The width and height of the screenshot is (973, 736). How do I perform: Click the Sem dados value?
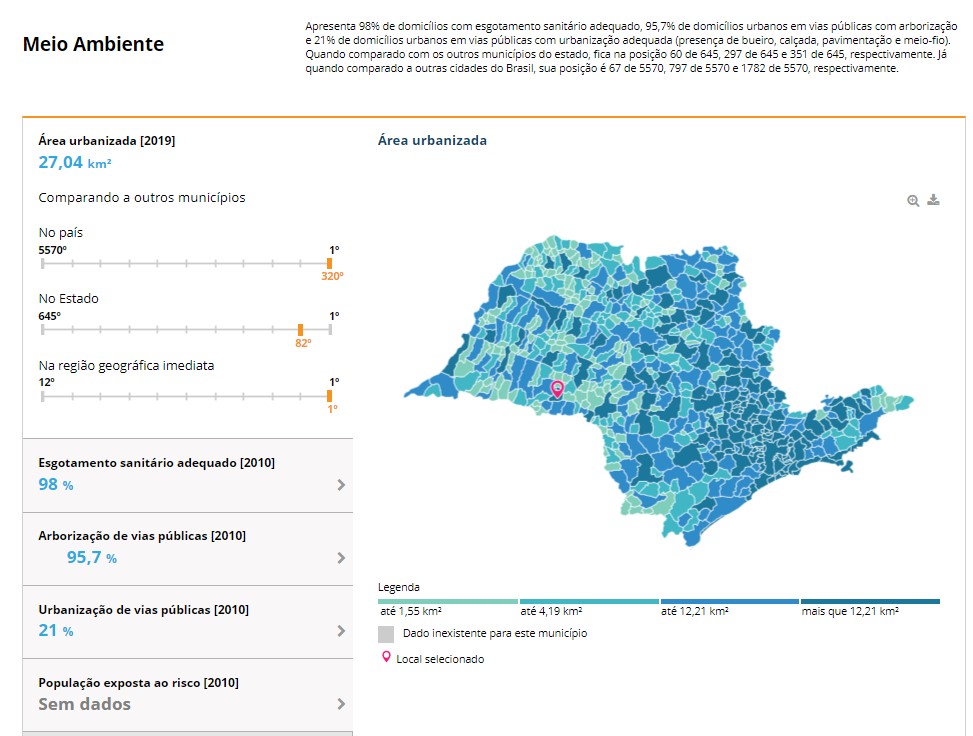point(84,704)
